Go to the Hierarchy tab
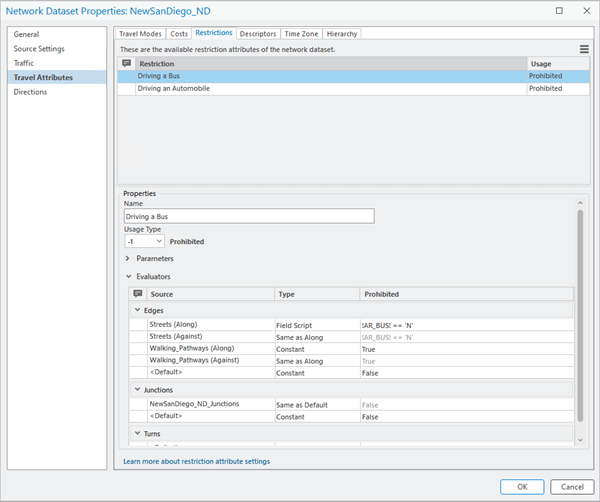This screenshot has height=502, width=600. point(340,33)
